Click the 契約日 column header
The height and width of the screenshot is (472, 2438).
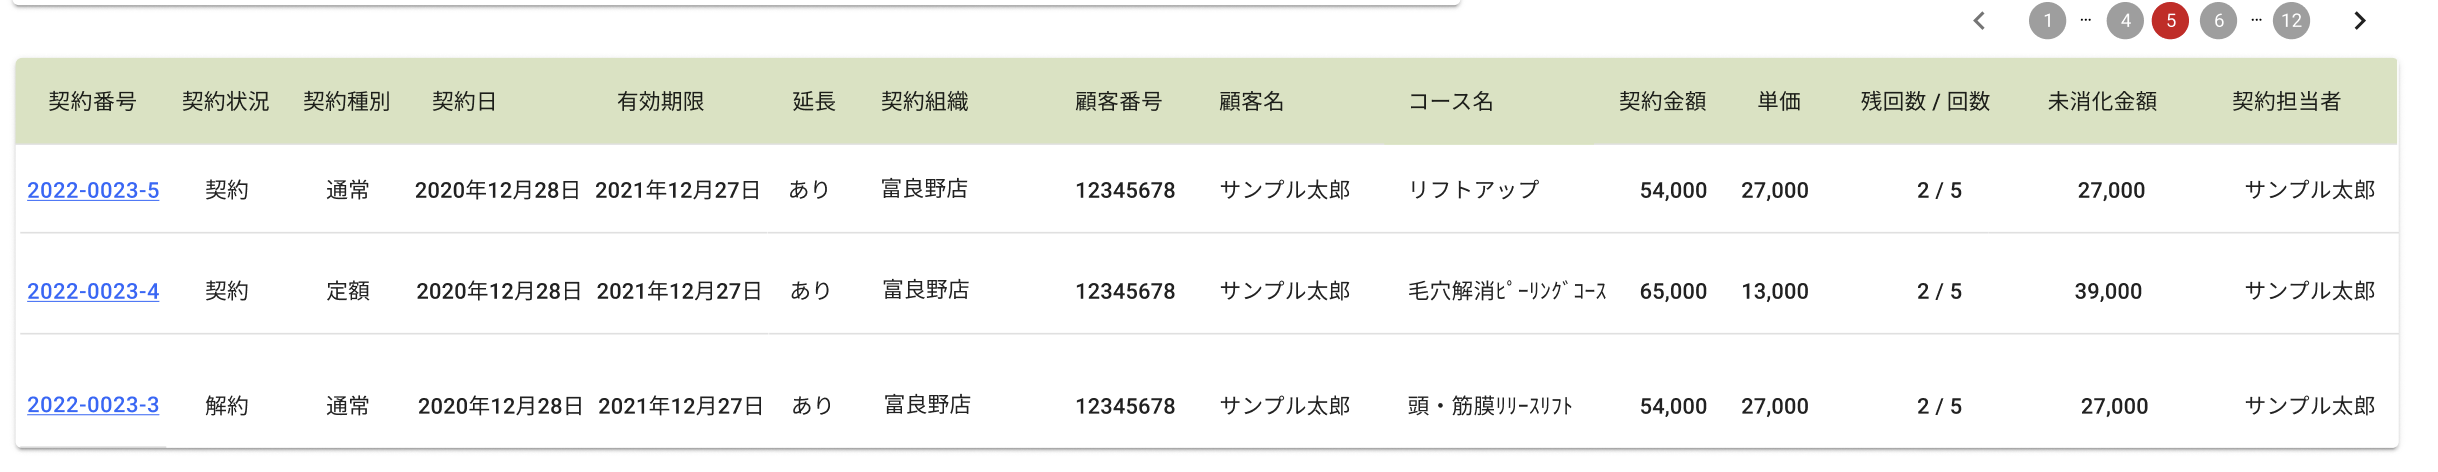(464, 102)
